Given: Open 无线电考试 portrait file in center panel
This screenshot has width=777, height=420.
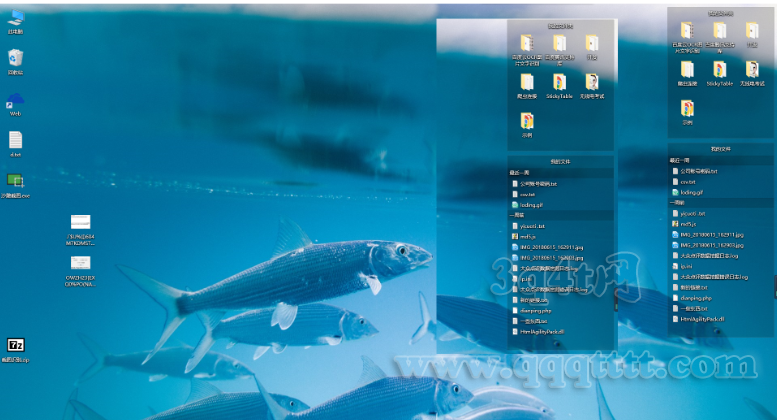Looking at the screenshot, I should [x=592, y=86].
